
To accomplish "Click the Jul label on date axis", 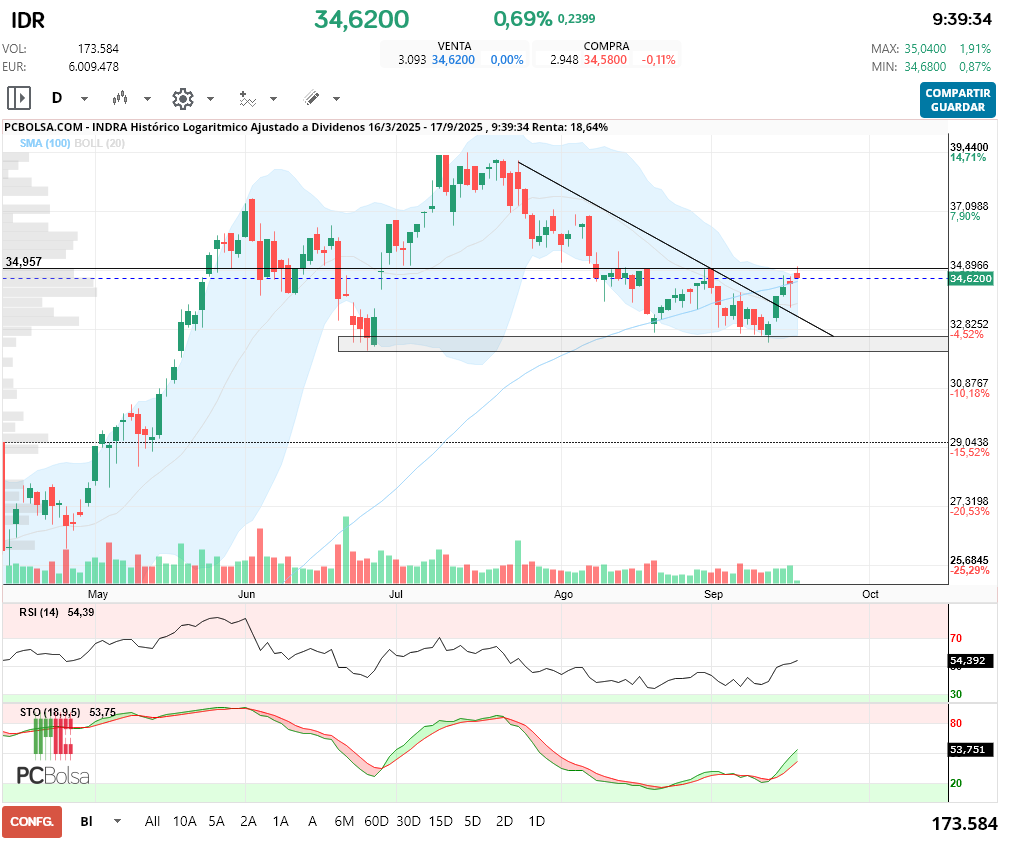I will [x=396, y=594].
